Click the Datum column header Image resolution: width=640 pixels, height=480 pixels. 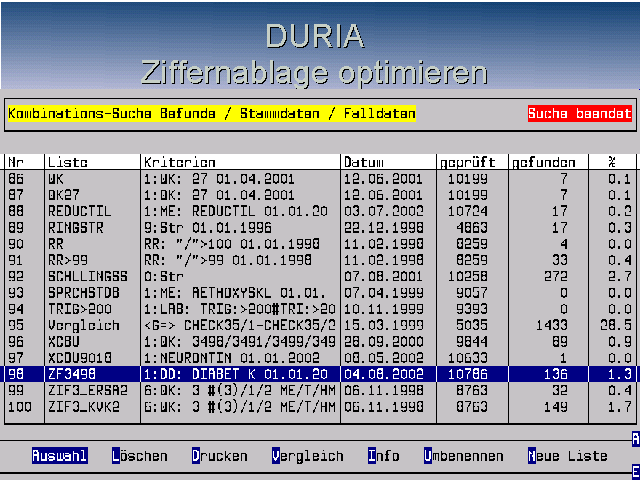click(364, 162)
